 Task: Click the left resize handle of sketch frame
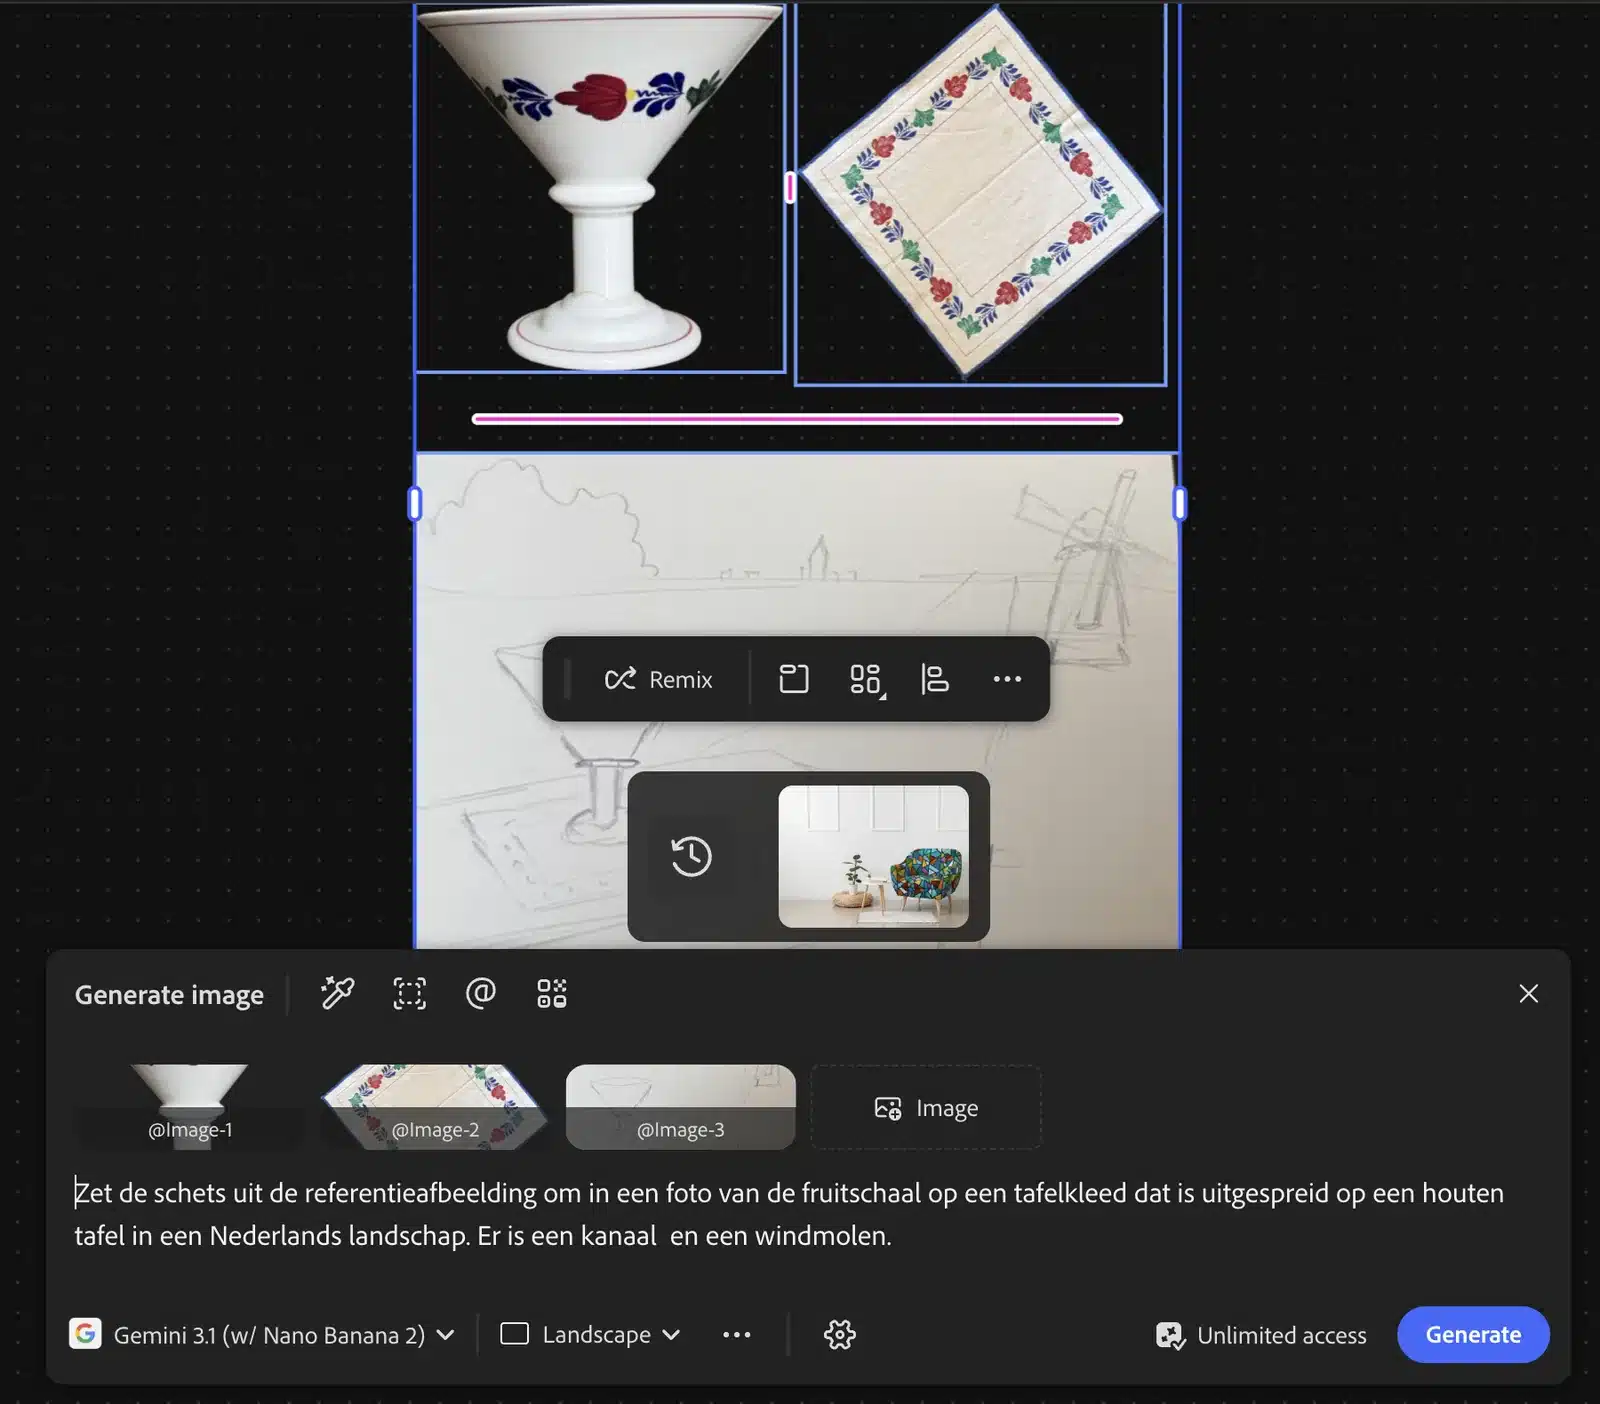click(x=415, y=503)
